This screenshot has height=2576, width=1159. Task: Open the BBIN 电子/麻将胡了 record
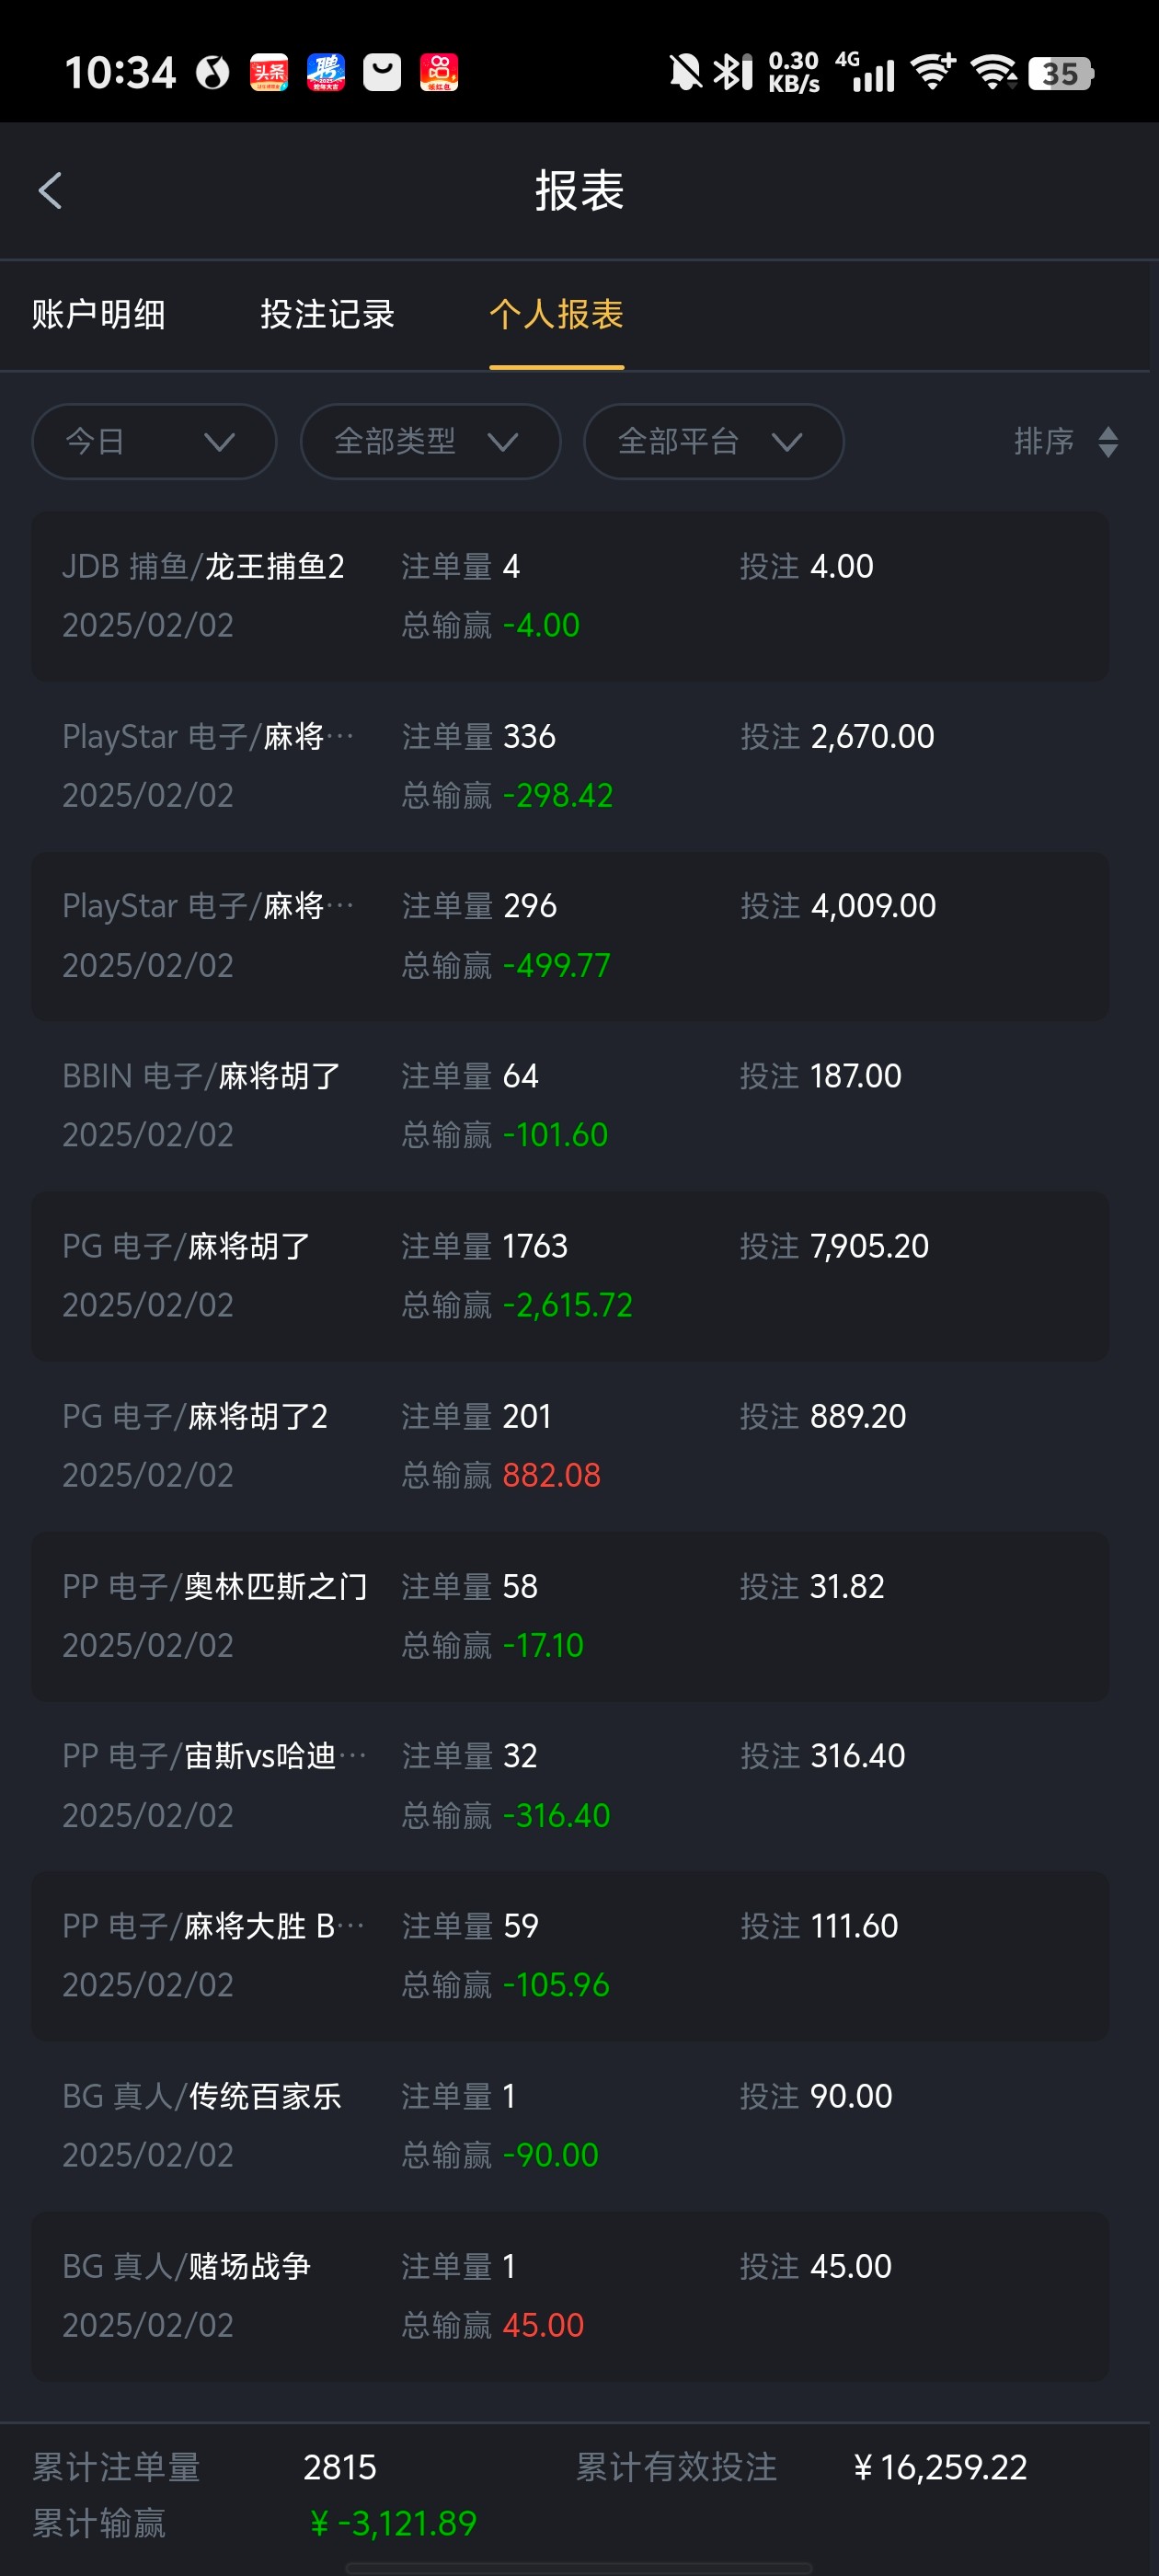(570, 1105)
